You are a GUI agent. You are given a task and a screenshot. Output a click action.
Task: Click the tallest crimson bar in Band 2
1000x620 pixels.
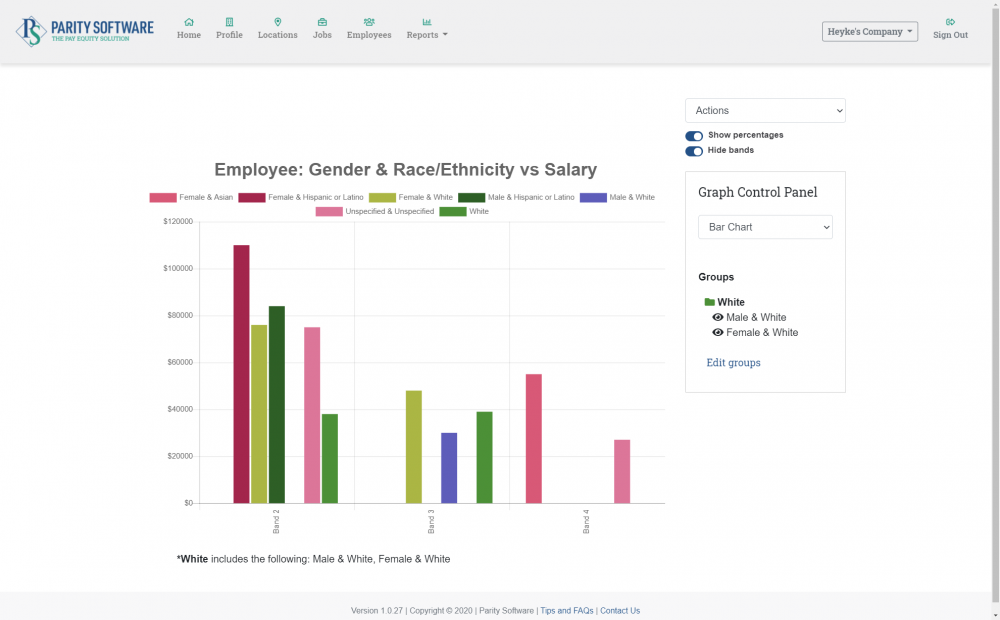241,374
